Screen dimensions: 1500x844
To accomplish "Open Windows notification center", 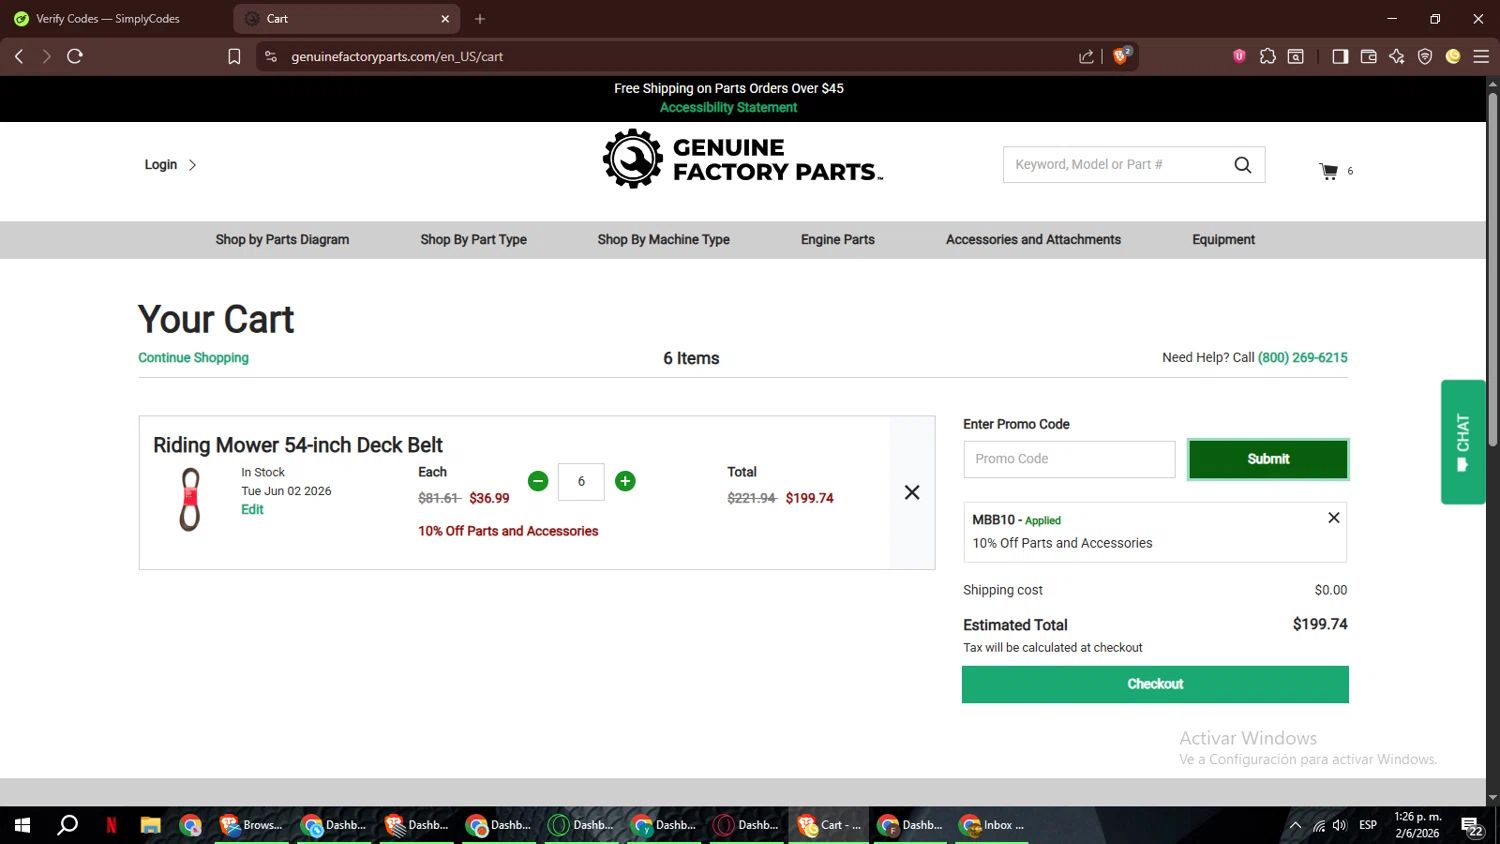I will 1472,826.
